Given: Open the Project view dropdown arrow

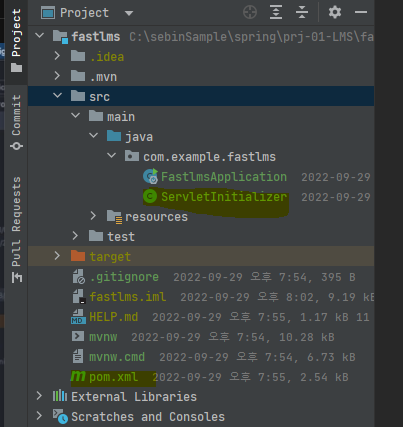Looking at the screenshot, I should (129, 13).
